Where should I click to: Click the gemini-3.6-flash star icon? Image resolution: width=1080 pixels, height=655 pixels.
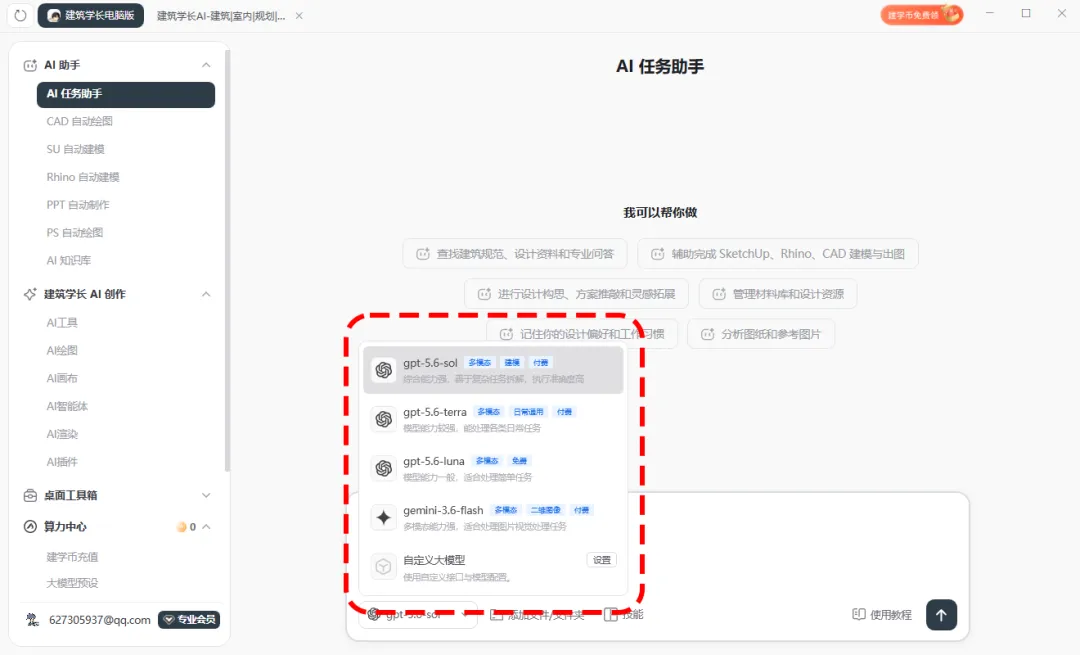[x=384, y=517]
